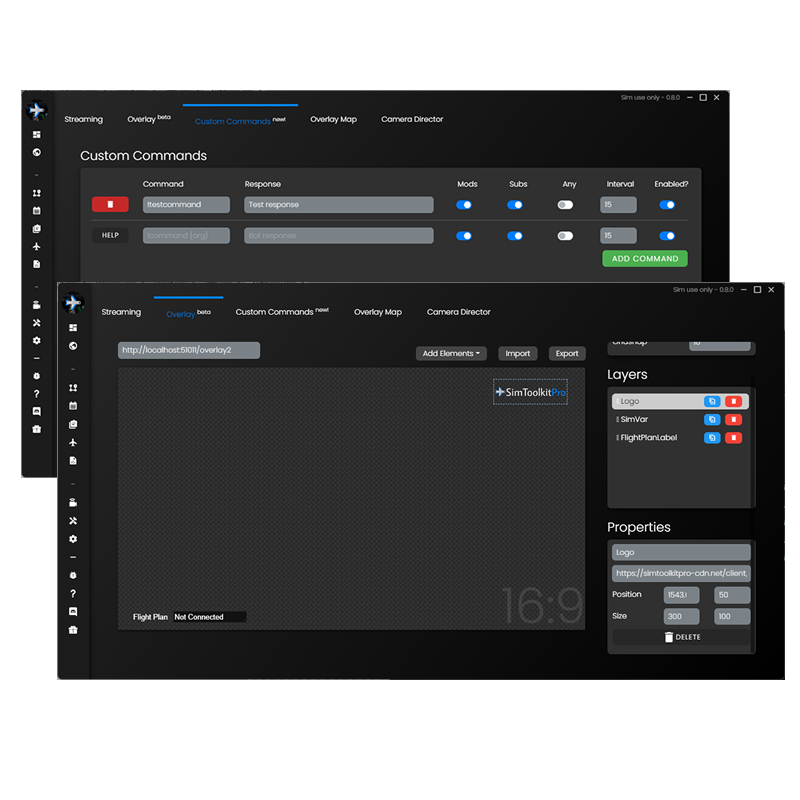Toggle Subs for the testcommand entry

pos(515,204)
